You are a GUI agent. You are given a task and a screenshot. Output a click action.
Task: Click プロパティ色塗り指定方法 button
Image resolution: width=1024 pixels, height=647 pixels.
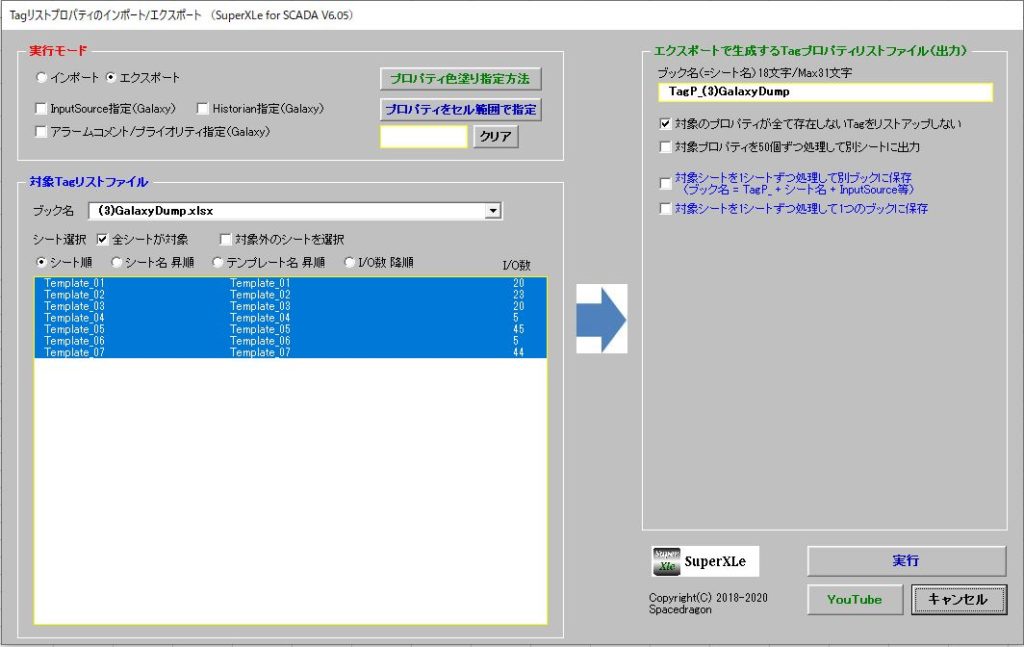pyautogui.click(x=460, y=79)
